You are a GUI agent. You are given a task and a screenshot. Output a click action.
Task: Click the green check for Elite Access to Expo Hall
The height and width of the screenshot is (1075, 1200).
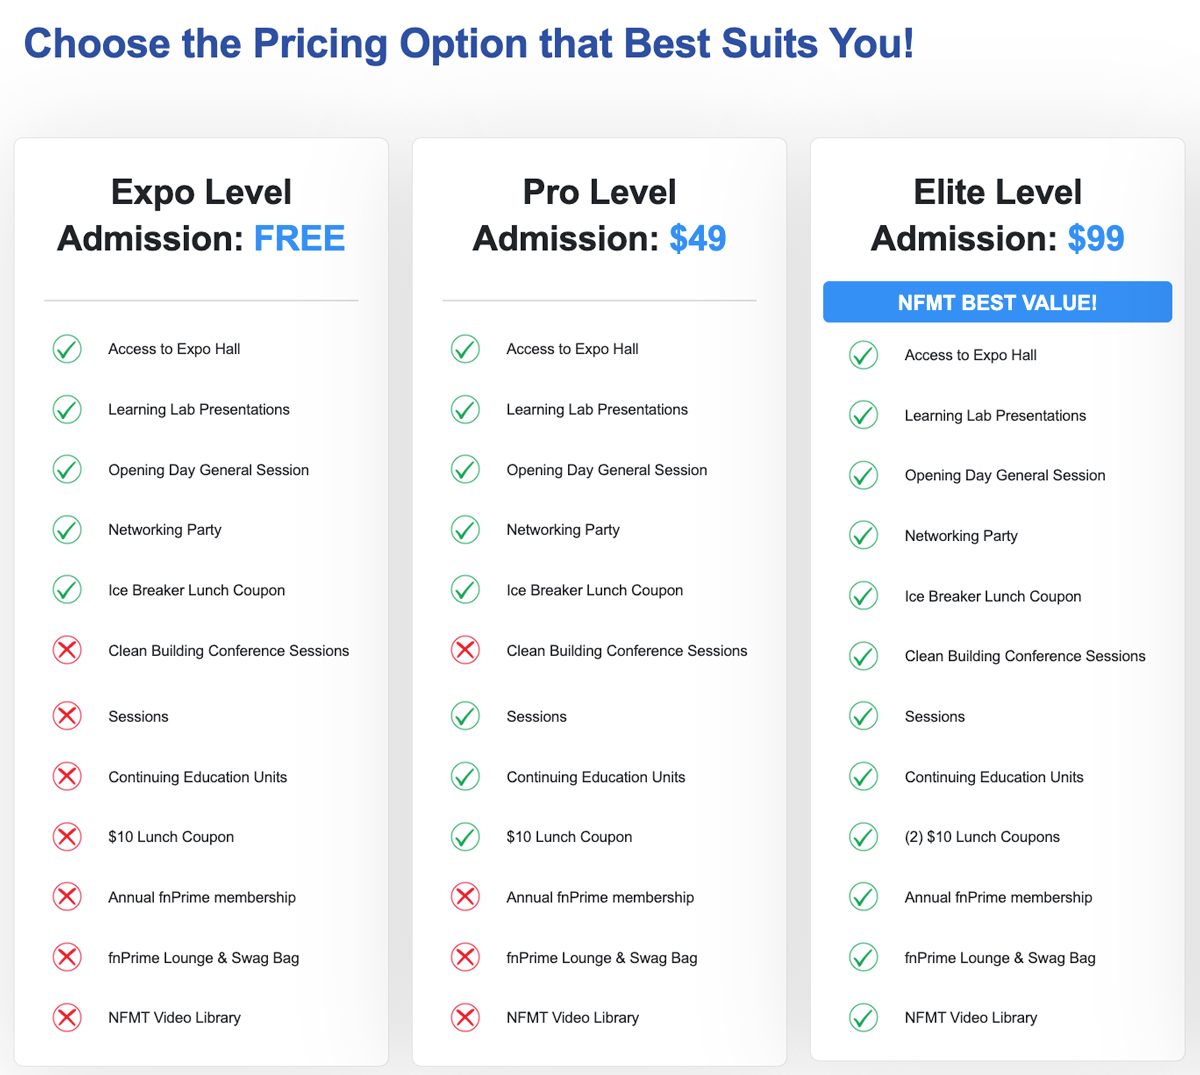coord(863,355)
